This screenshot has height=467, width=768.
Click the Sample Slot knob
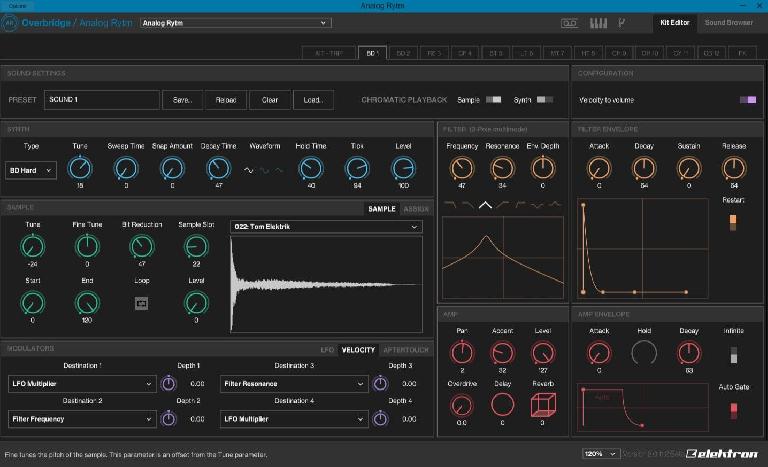196,246
